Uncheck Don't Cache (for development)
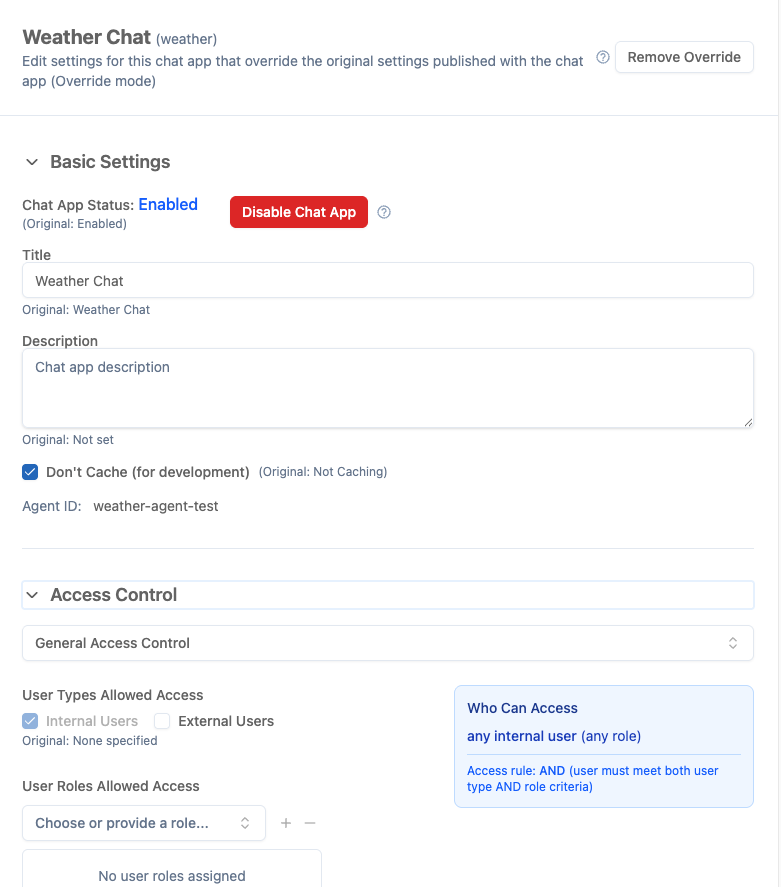 tap(29, 471)
